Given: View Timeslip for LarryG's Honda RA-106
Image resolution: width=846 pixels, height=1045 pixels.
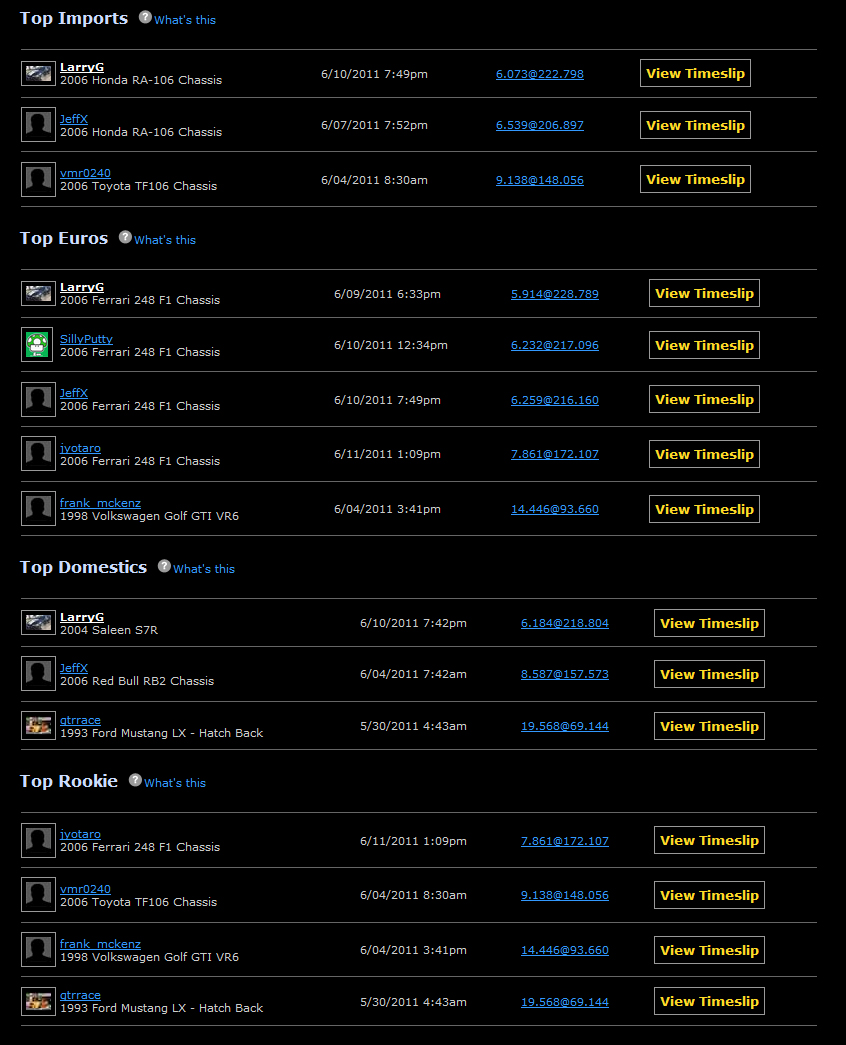Looking at the screenshot, I should [695, 73].
